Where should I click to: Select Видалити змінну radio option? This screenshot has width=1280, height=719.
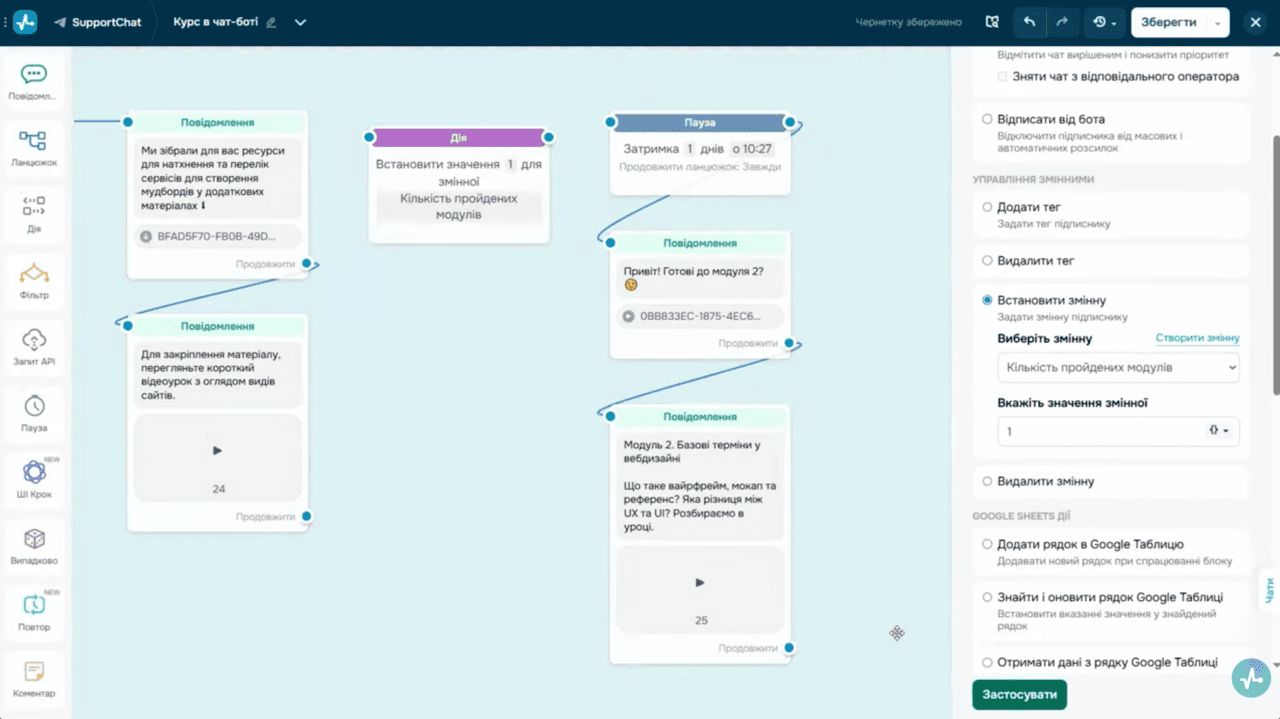tap(988, 481)
